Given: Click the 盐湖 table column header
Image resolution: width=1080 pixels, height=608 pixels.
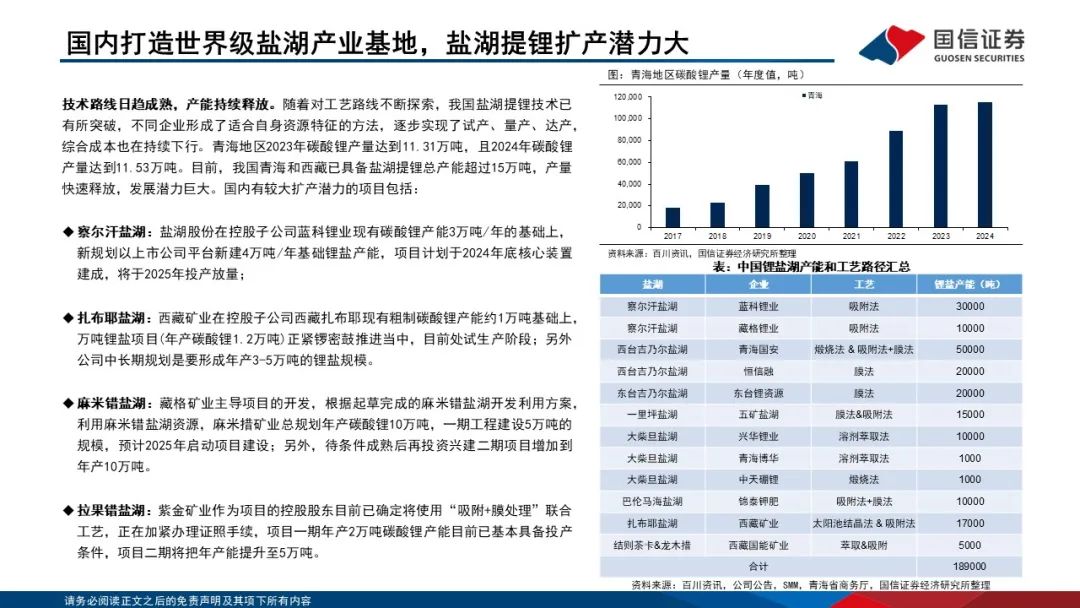Looking at the screenshot, I should tap(652, 284).
